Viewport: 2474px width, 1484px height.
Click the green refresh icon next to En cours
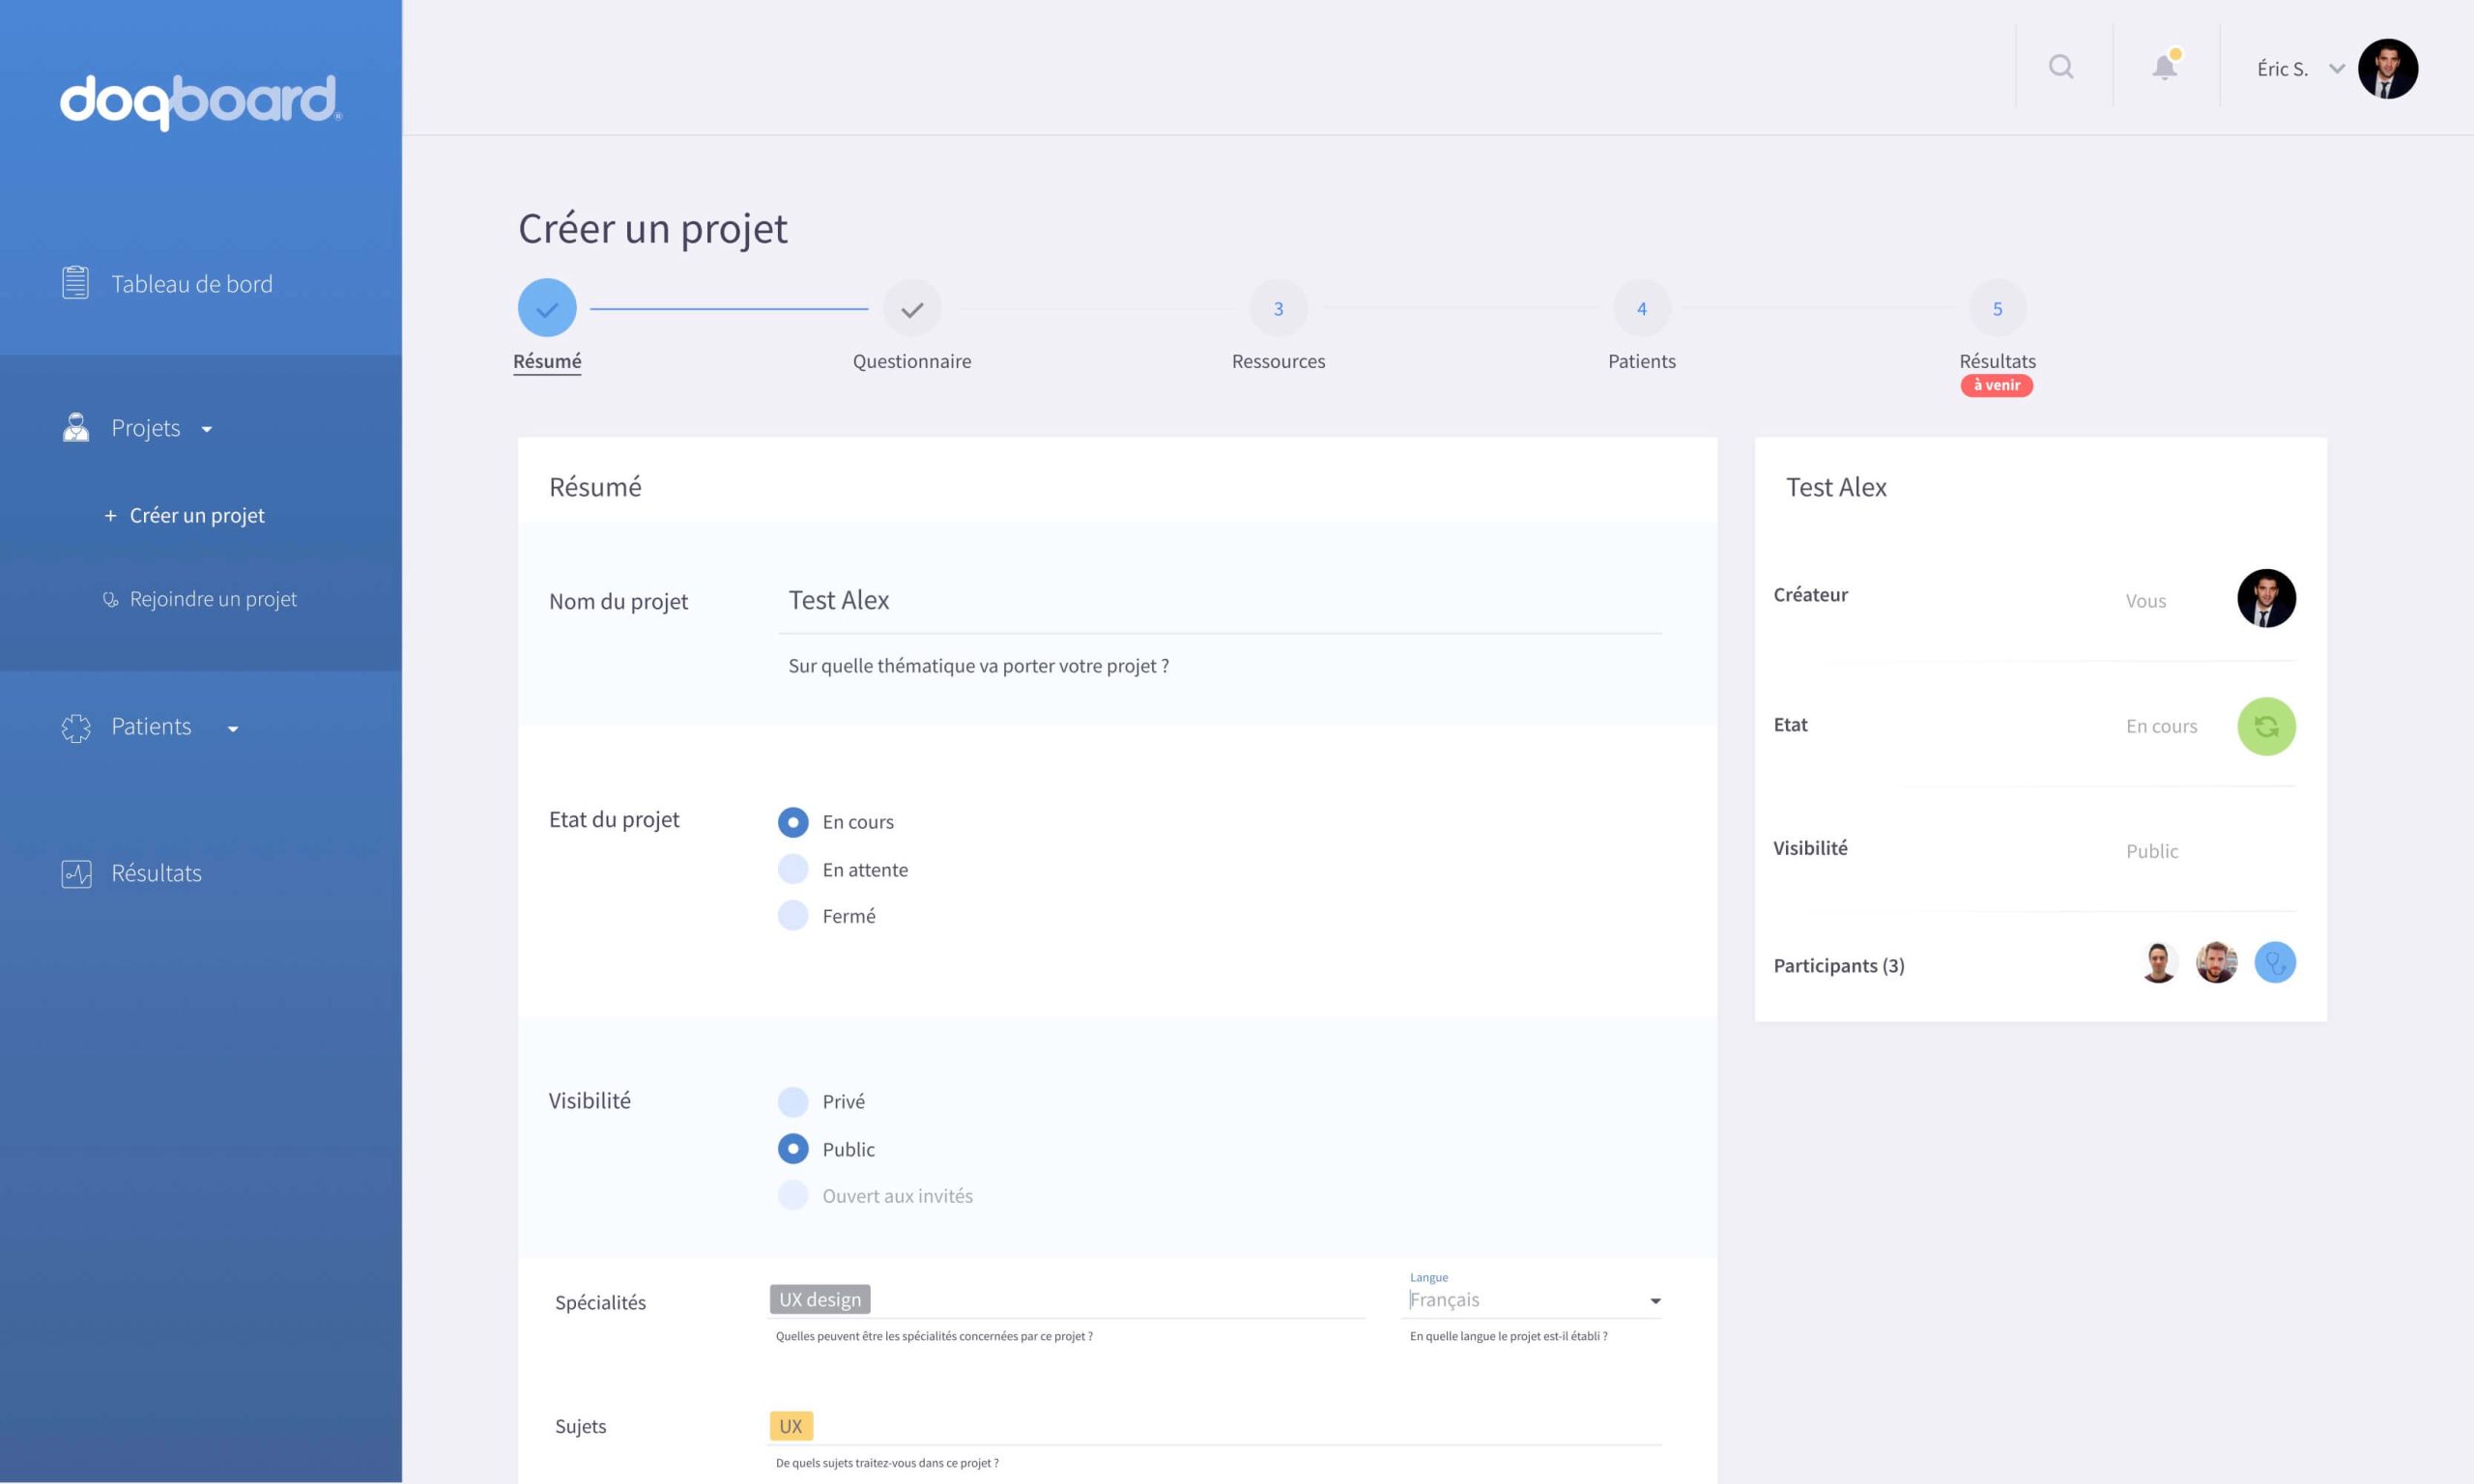[2266, 726]
